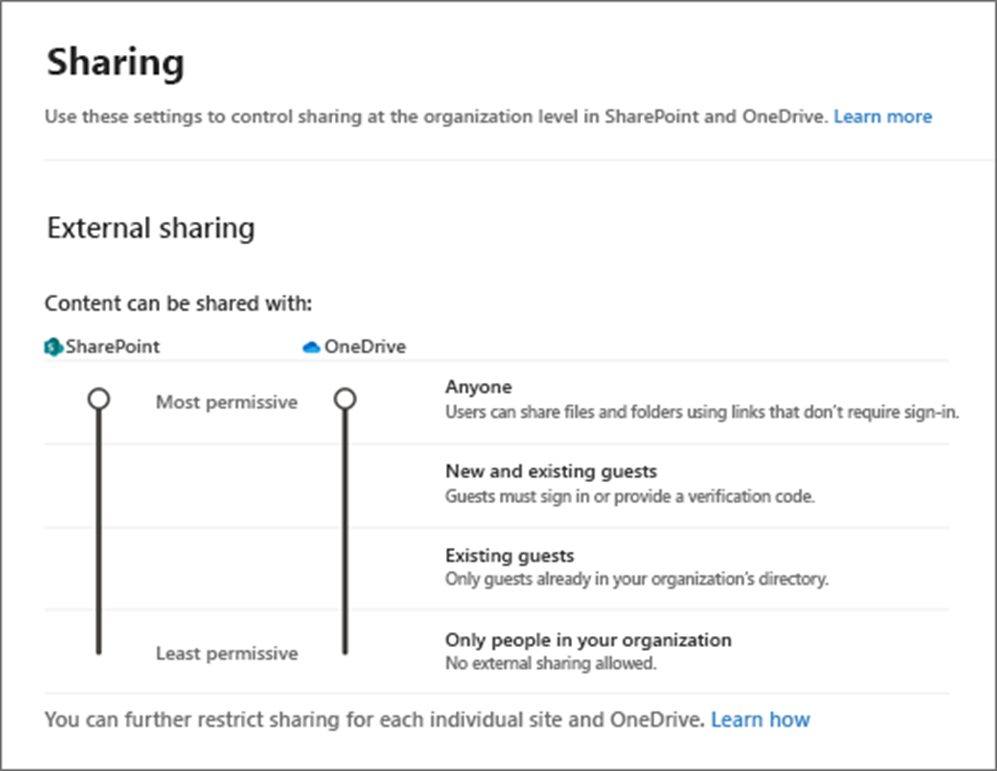Open the "Learn how" link

point(761,719)
